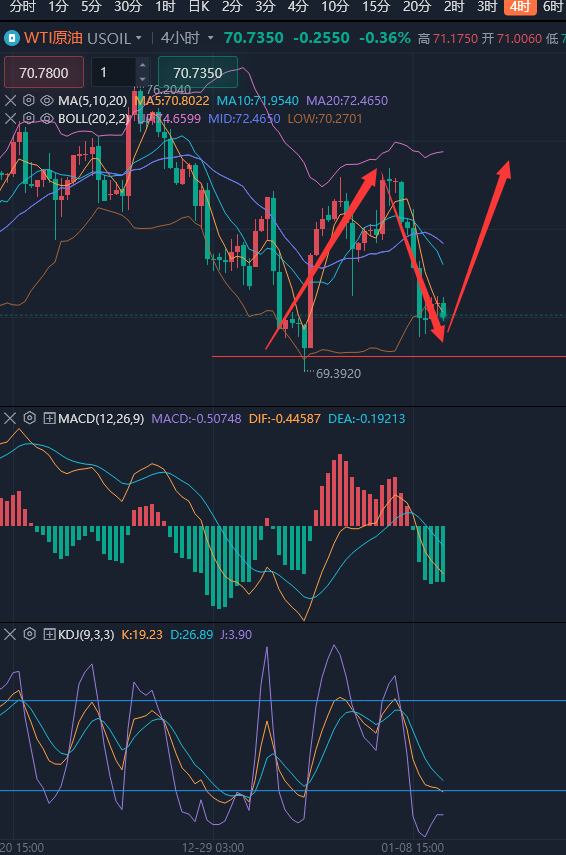Switch to the 5分 timeframe tab
Screen dimensions: 566x855
(91, 7)
